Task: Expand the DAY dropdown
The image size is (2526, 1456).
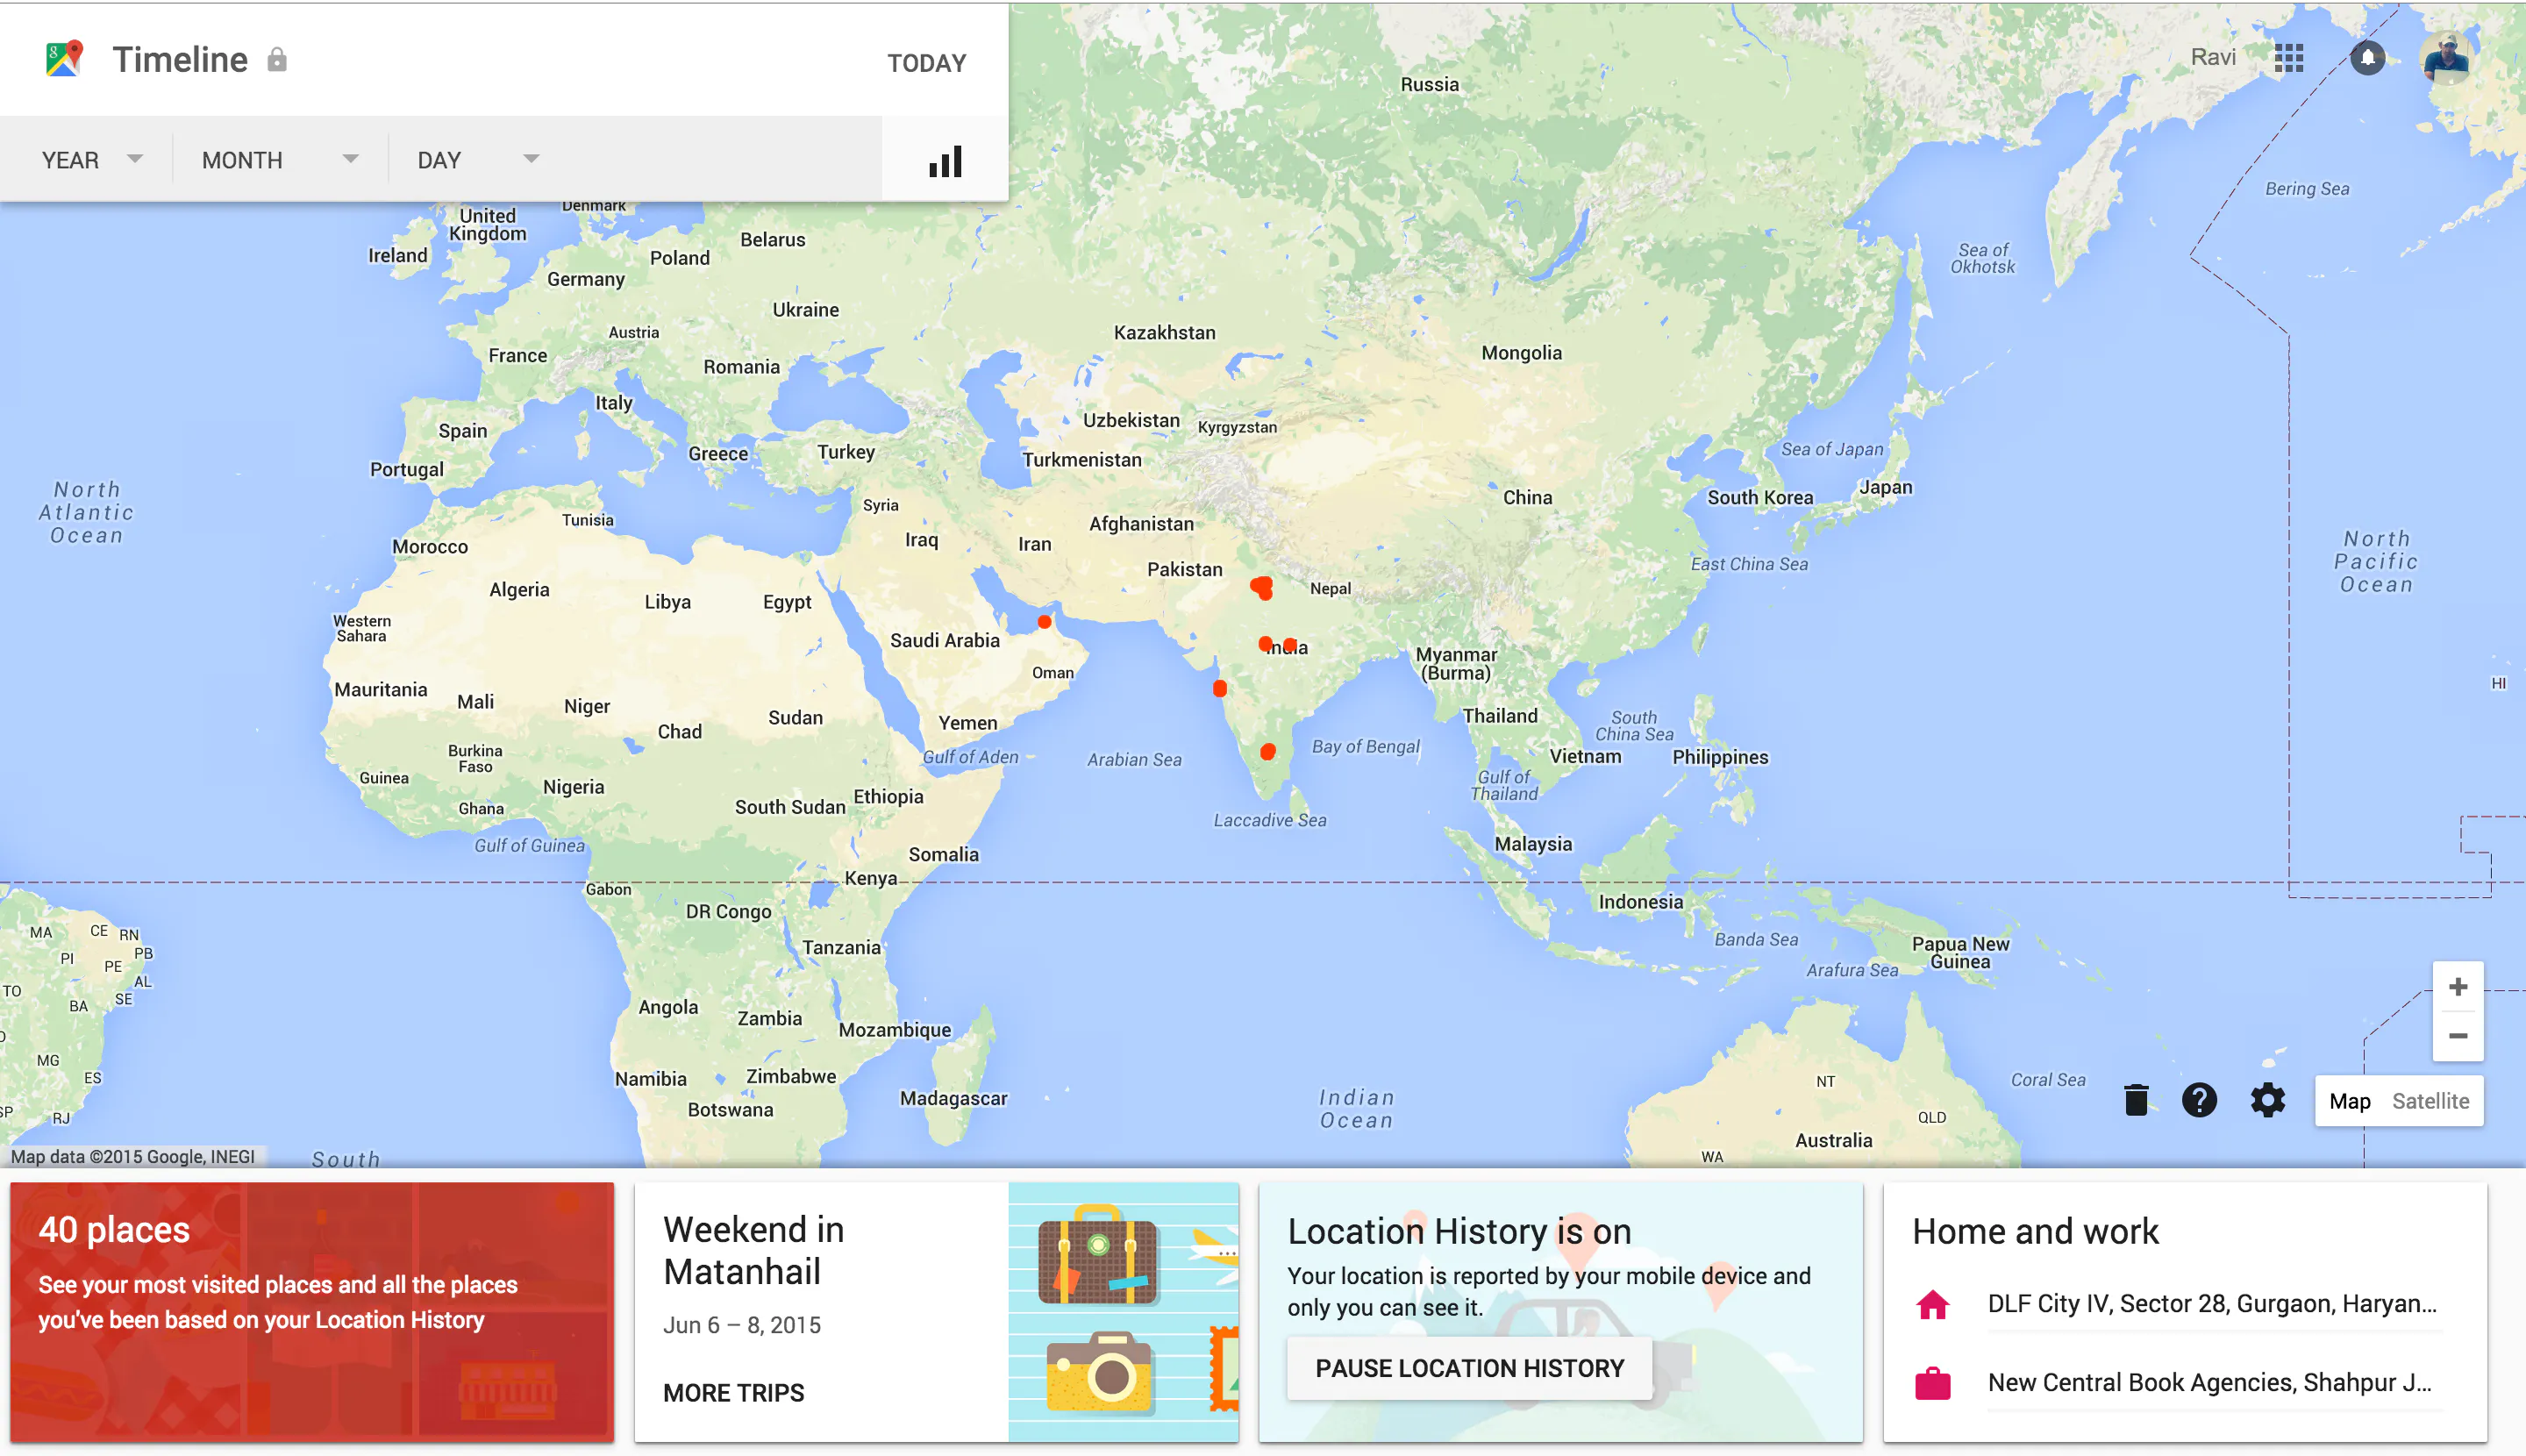Action: (478, 160)
